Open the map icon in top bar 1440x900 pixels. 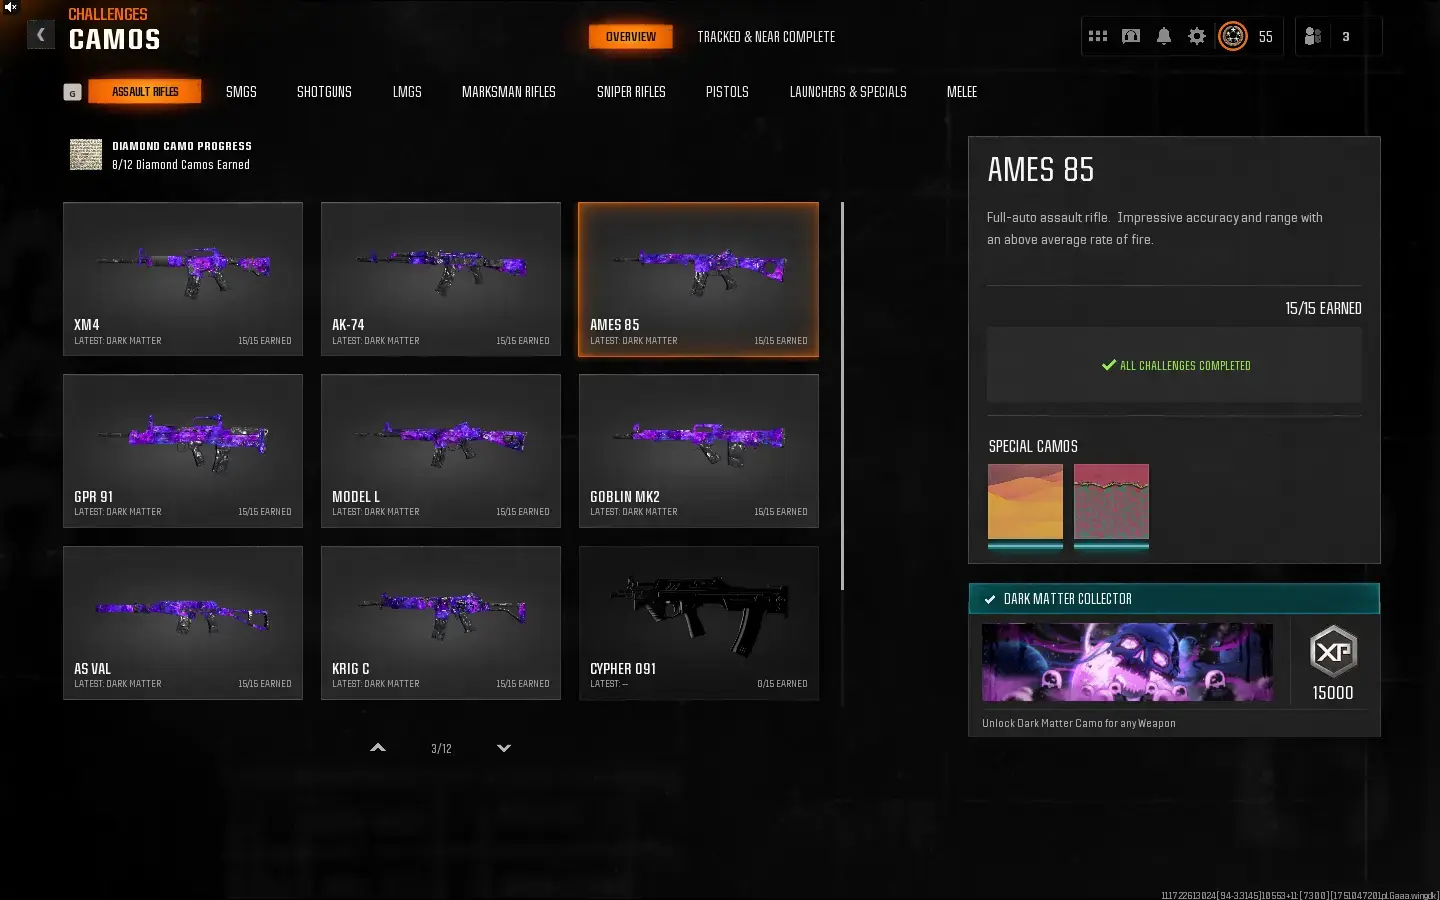[1131, 36]
